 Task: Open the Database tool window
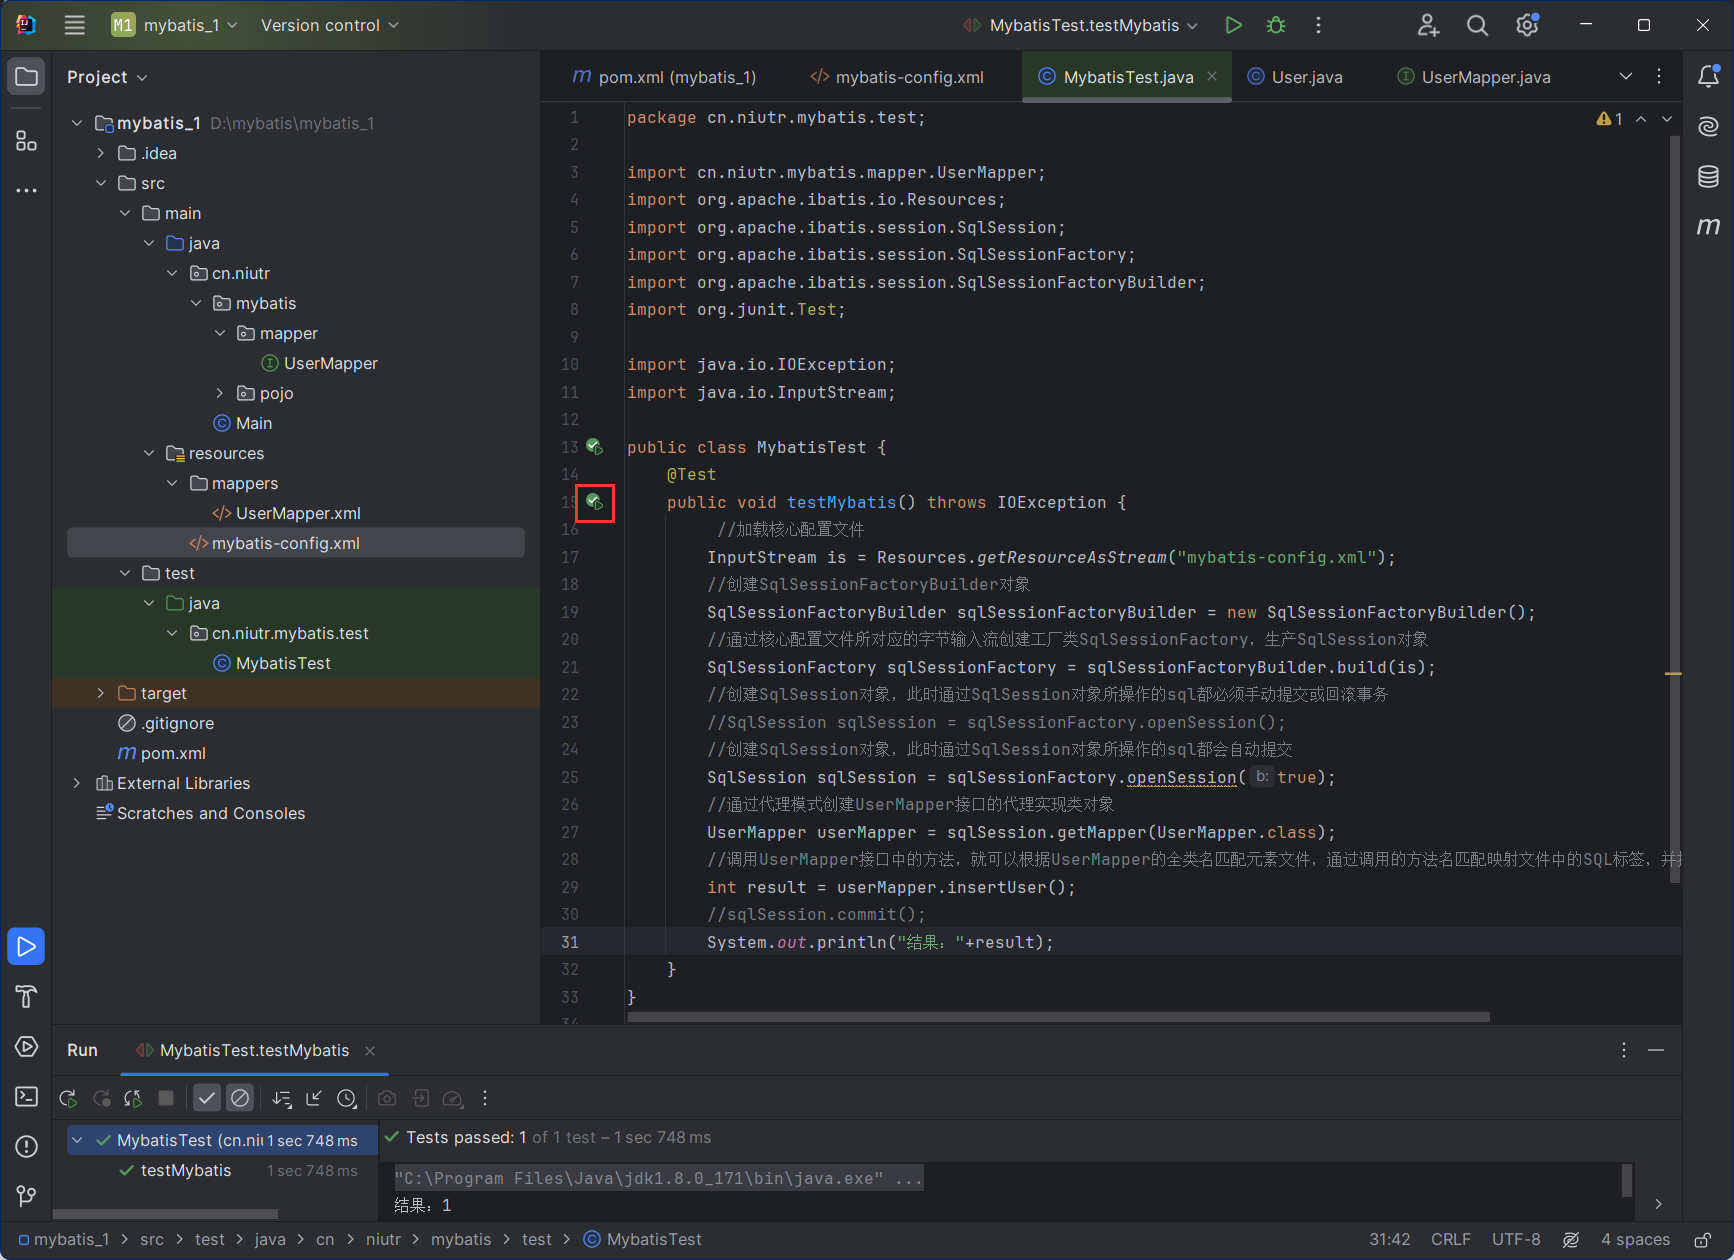(x=1708, y=177)
